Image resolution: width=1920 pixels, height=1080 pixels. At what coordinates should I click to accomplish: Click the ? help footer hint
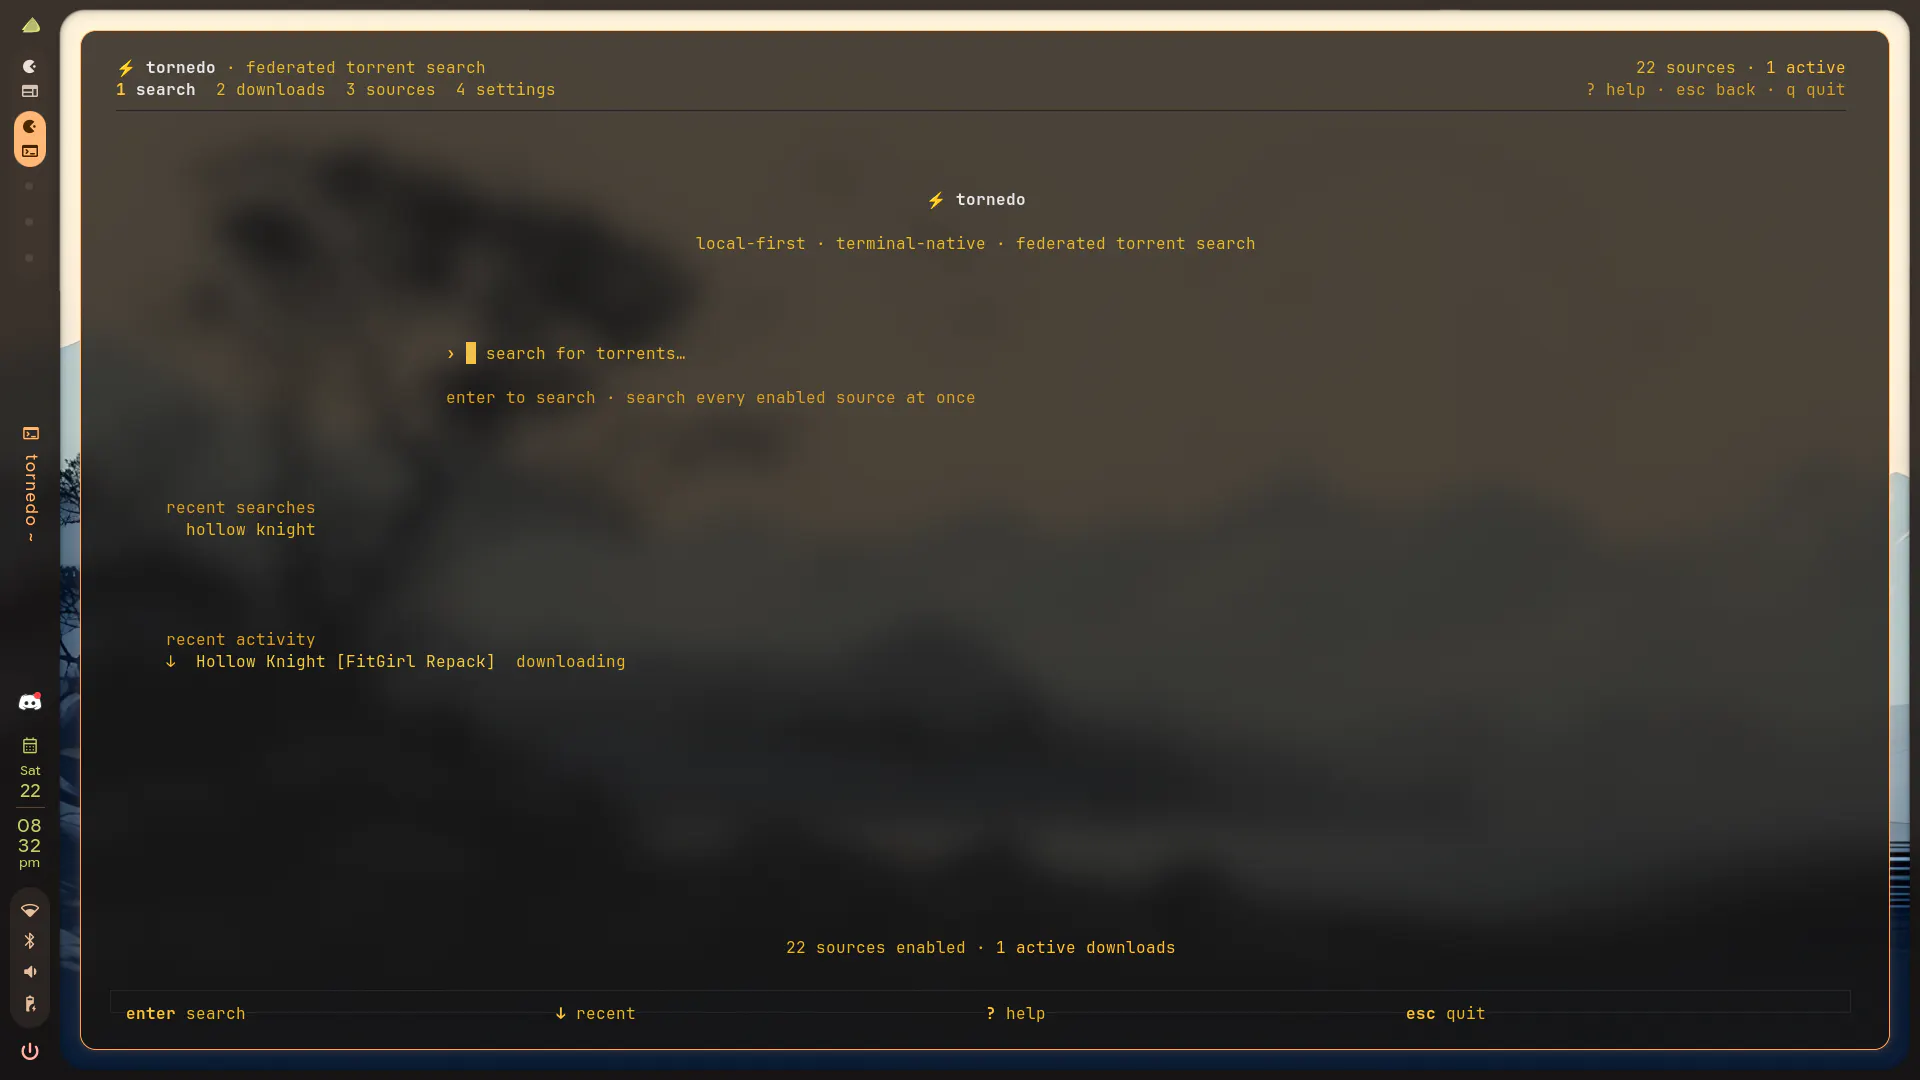pos(1016,1014)
